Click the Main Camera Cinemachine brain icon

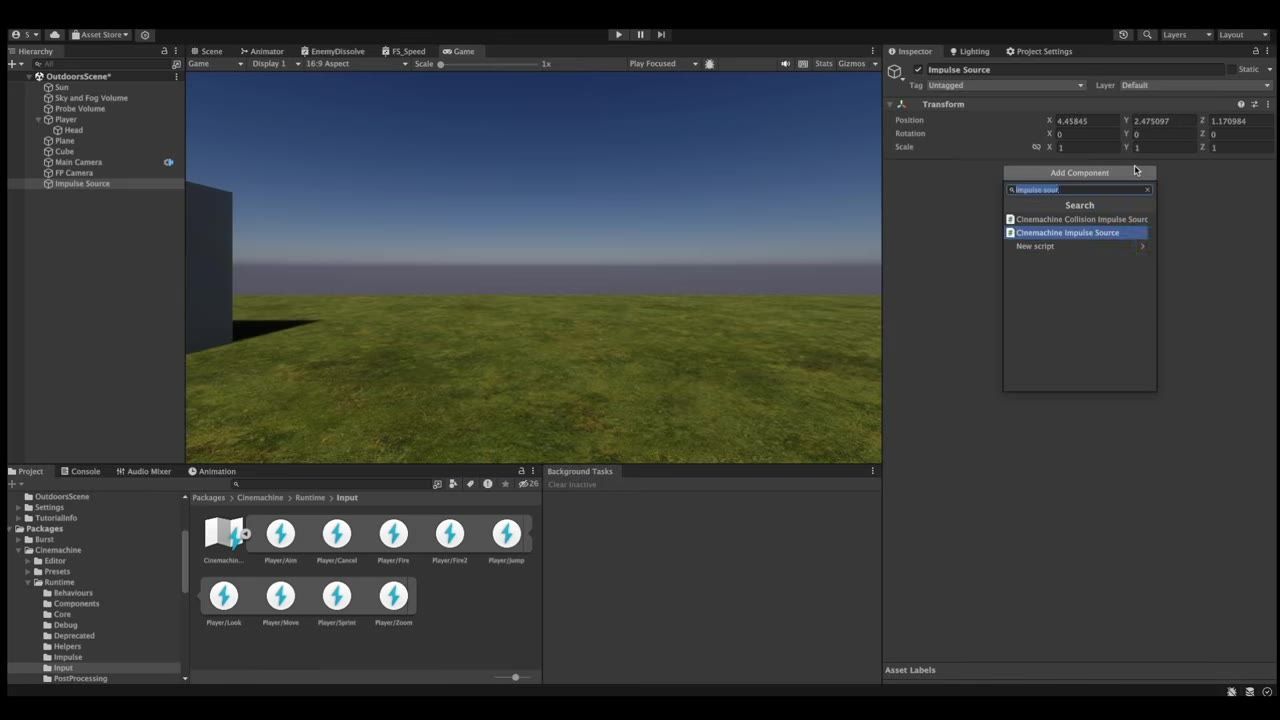168,162
